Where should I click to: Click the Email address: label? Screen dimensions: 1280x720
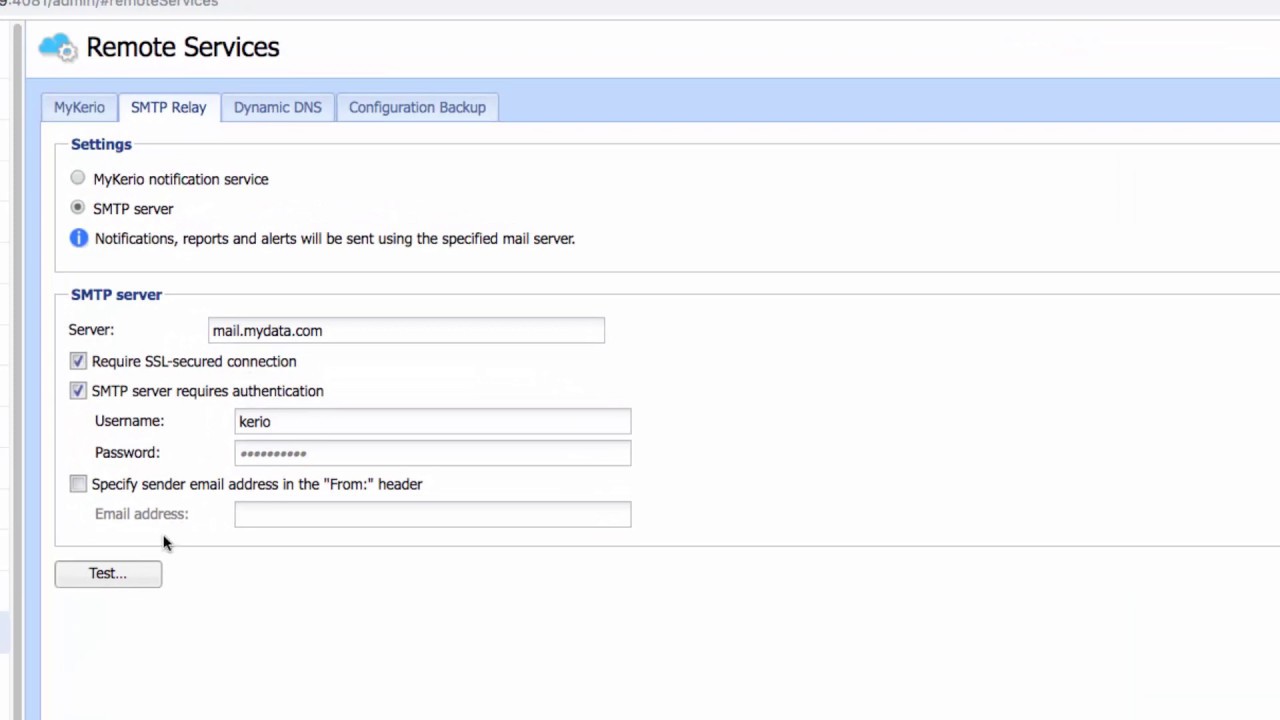pyautogui.click(x=141, y=513)
